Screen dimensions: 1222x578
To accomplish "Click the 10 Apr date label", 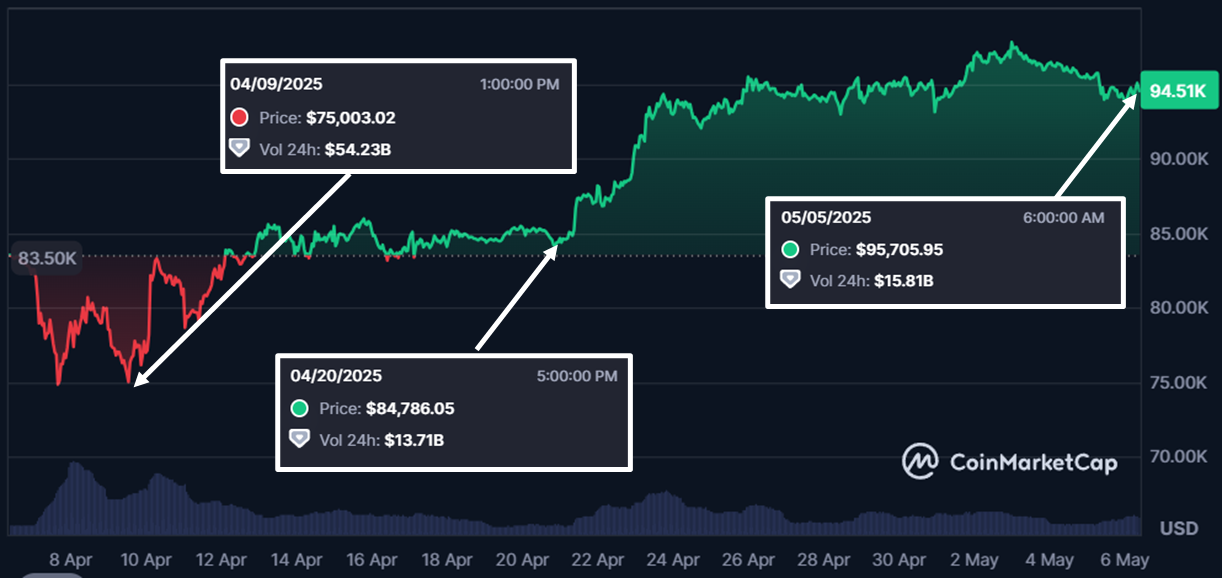I will [144, 559].
